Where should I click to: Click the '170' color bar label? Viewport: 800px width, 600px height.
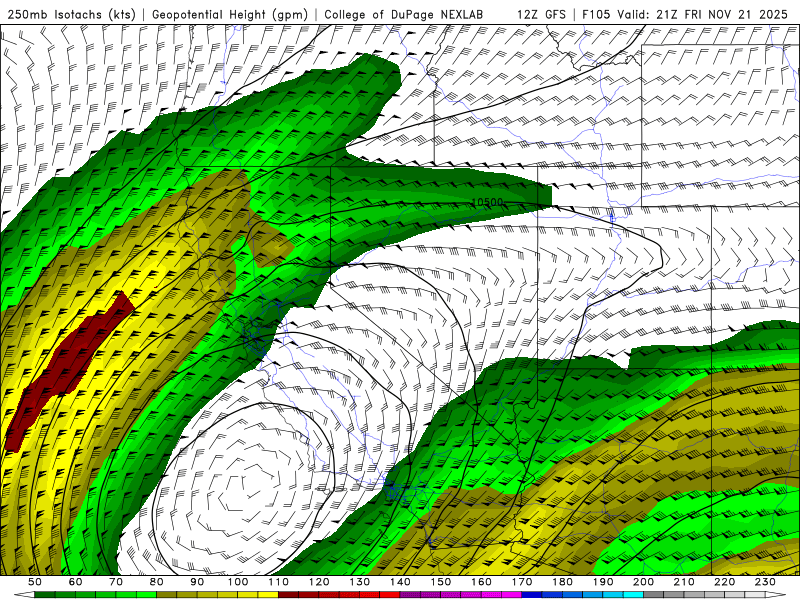[522, 582]
